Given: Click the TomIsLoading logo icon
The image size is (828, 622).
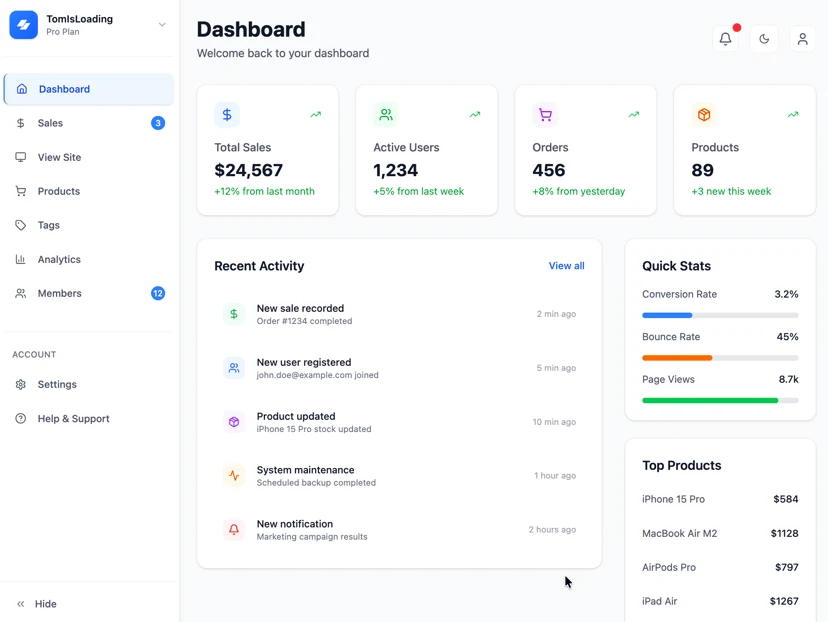Looking at the screenshot, I should 24,25.
